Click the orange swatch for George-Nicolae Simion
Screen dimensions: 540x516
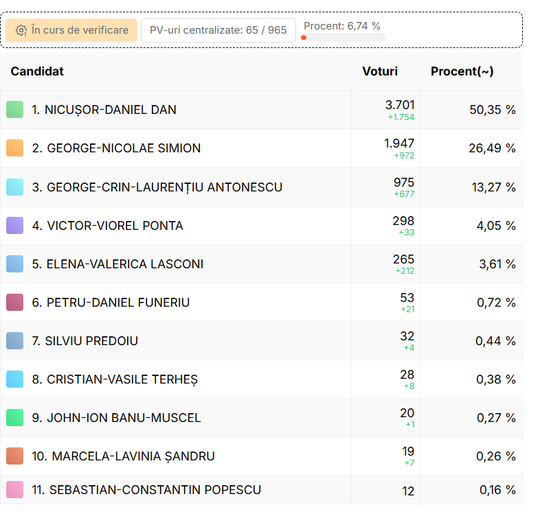15,148
